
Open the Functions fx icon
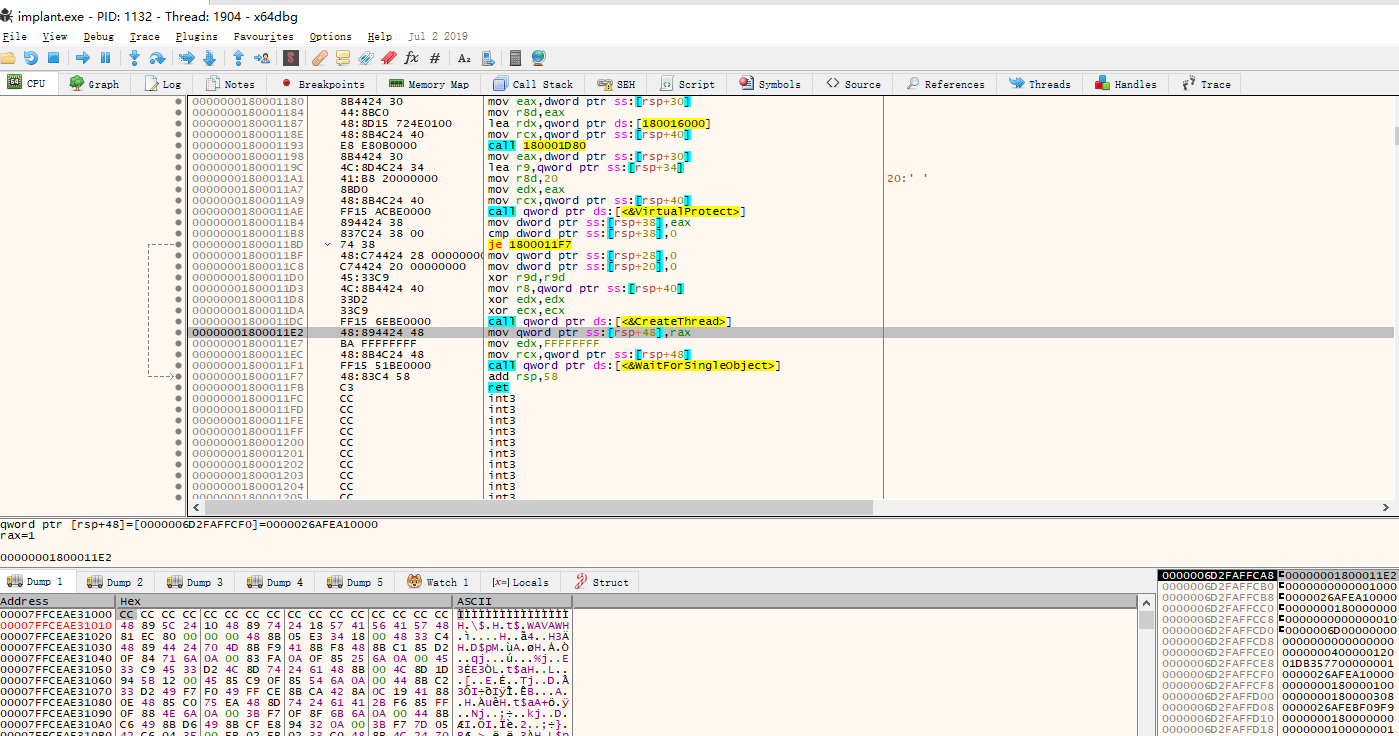coord(411,58)
